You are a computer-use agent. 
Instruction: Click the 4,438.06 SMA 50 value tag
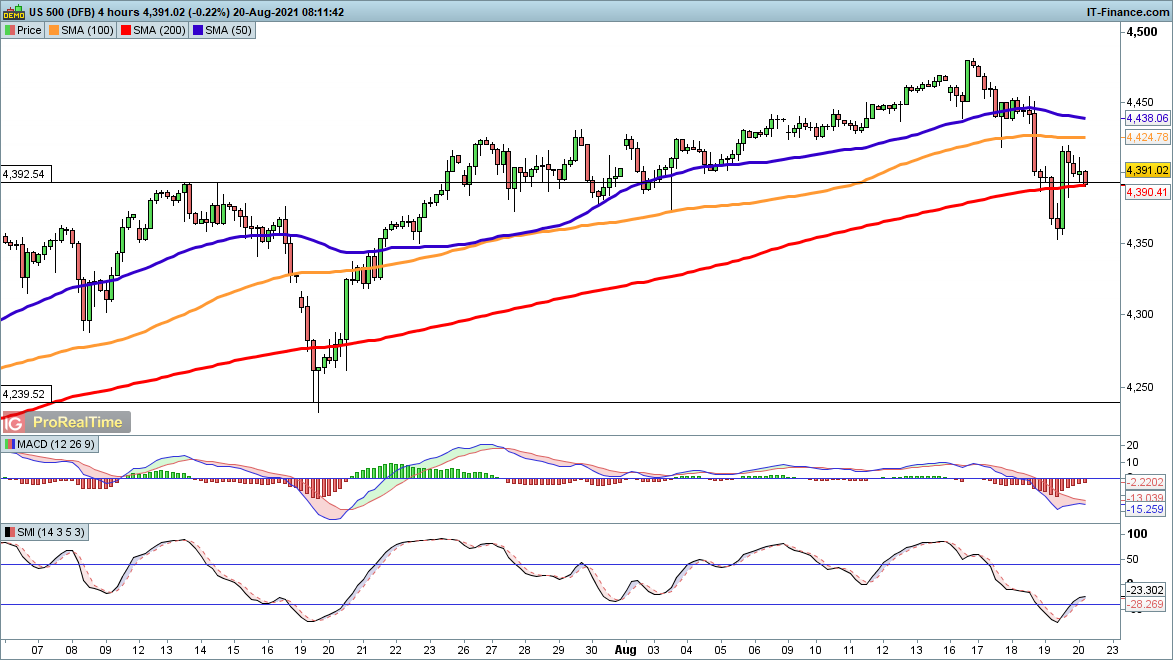tap(1147, 117)
